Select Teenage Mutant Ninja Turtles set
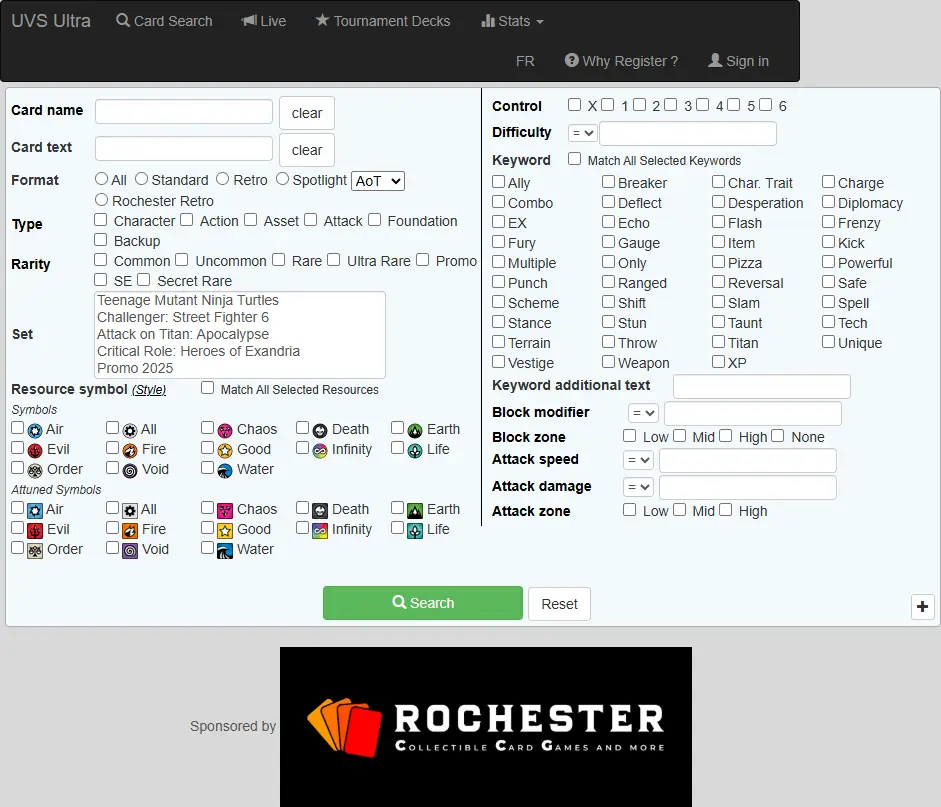This screenshot has width=941, height=807. tap(188, 300)
